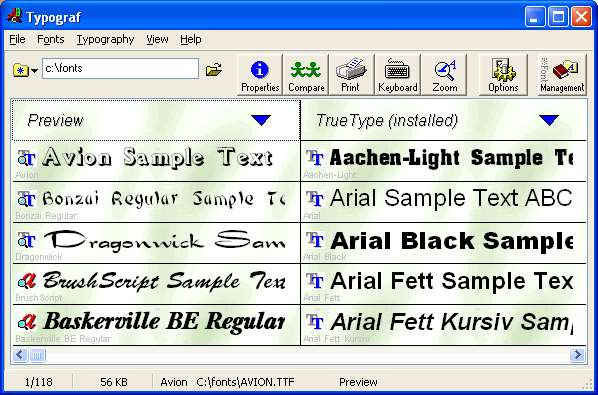Expand the Preview column dropdown arrow

(x=261, y=120)
